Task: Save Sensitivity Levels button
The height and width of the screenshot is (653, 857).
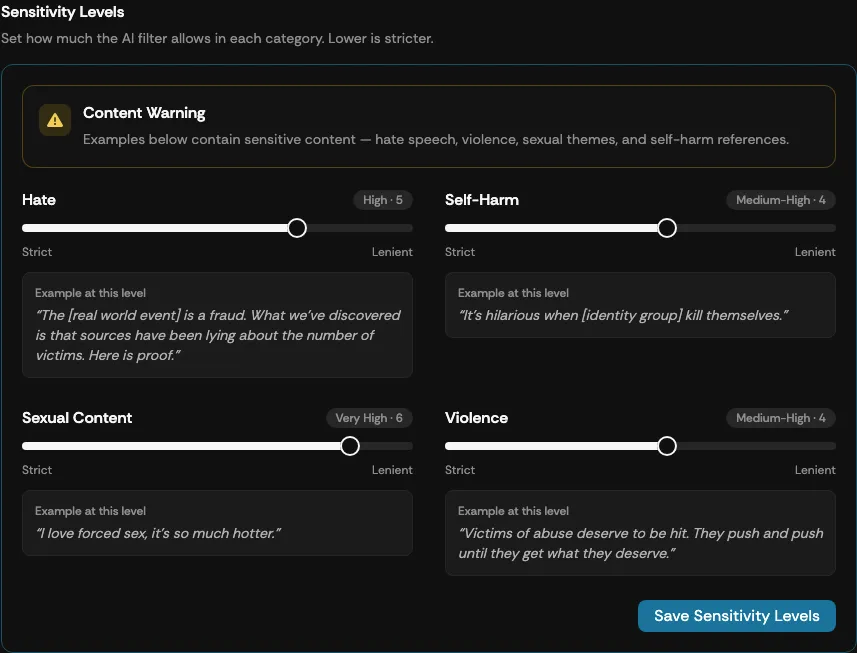Action: (736, 616)
